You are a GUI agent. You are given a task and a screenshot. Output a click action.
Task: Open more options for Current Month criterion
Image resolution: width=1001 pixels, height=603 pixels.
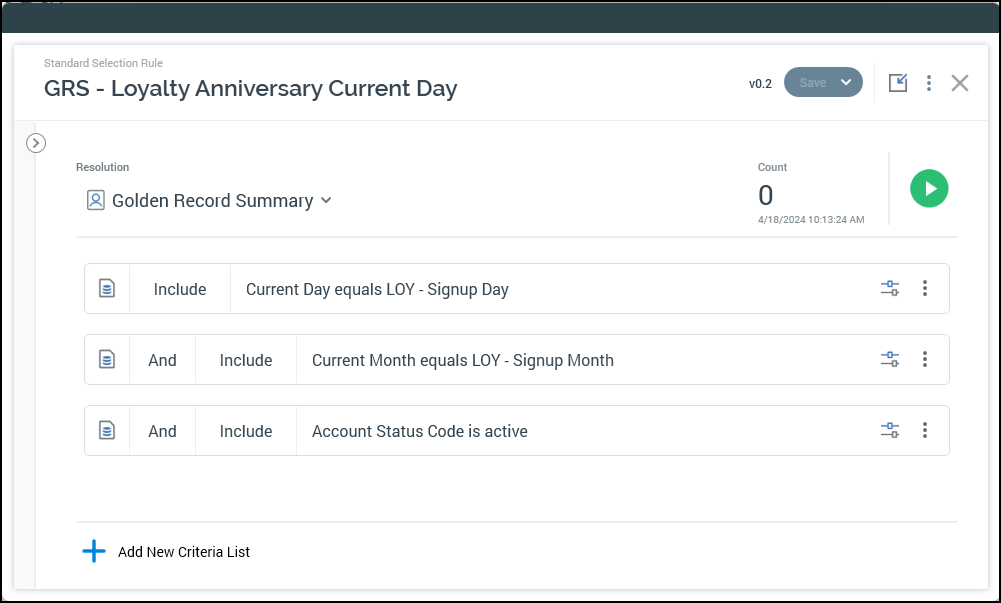coord(925,360)
